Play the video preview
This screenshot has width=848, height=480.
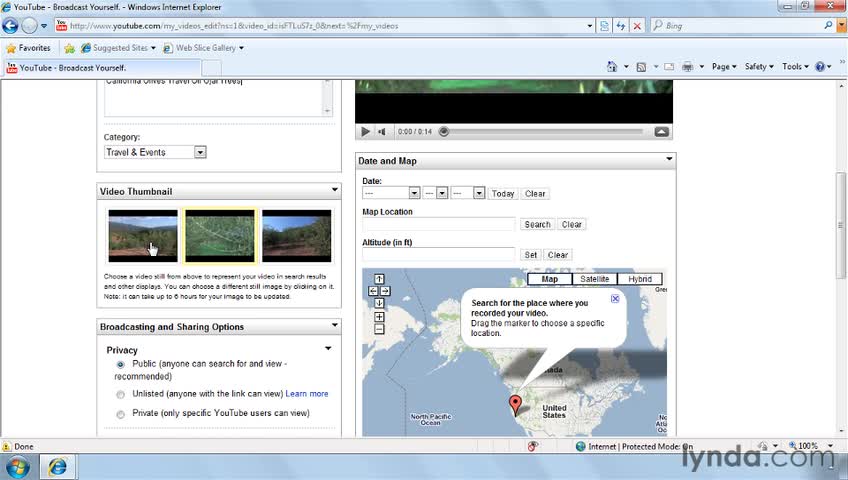pos(366,131)
